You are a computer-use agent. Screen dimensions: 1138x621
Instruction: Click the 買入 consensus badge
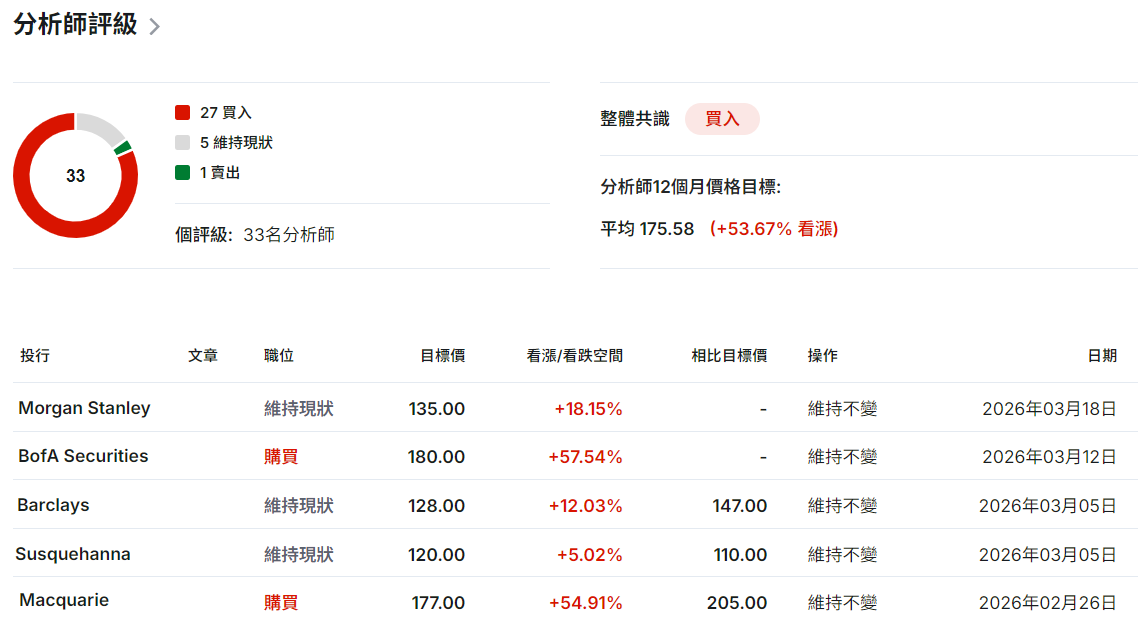point(722,118)
